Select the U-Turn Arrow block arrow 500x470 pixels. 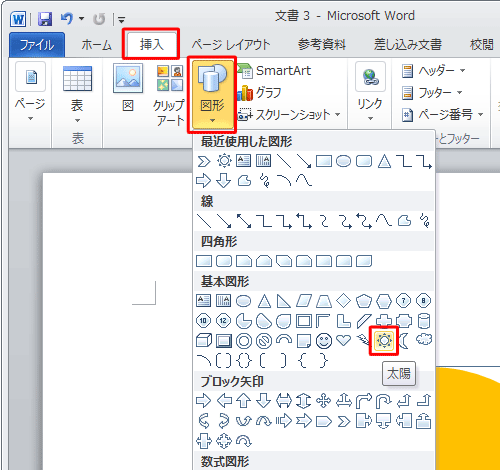click(384, 401)
